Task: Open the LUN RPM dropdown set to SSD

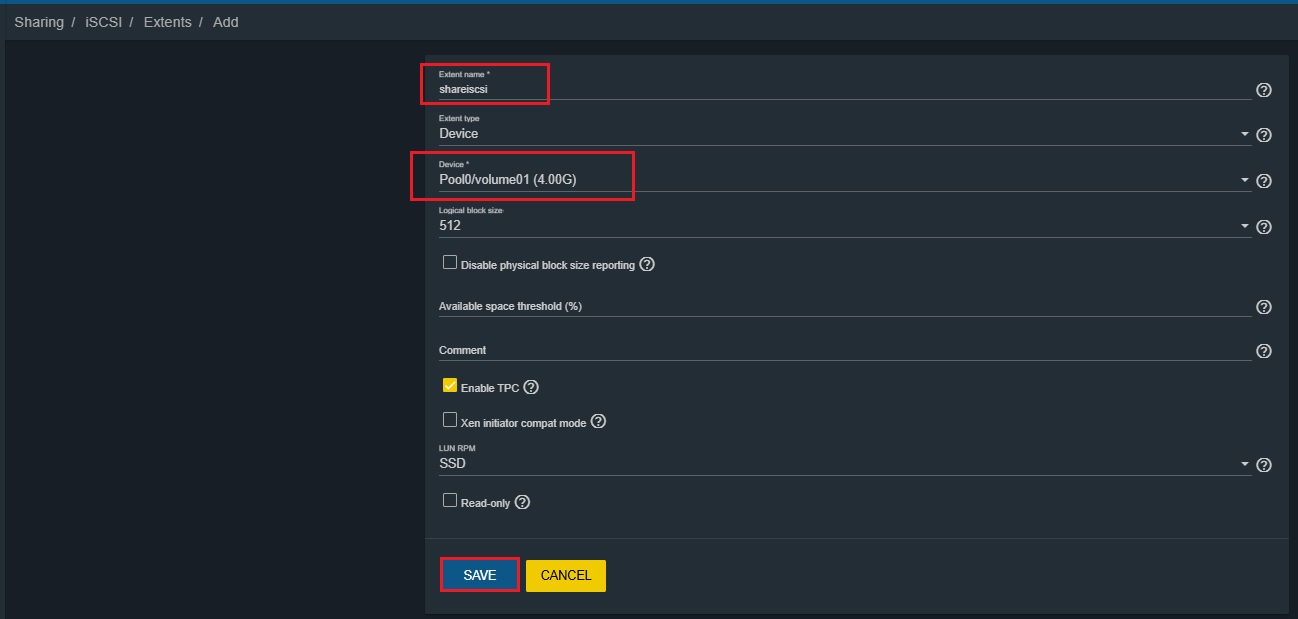Action: pyautogui.click(x=840, y=464)
